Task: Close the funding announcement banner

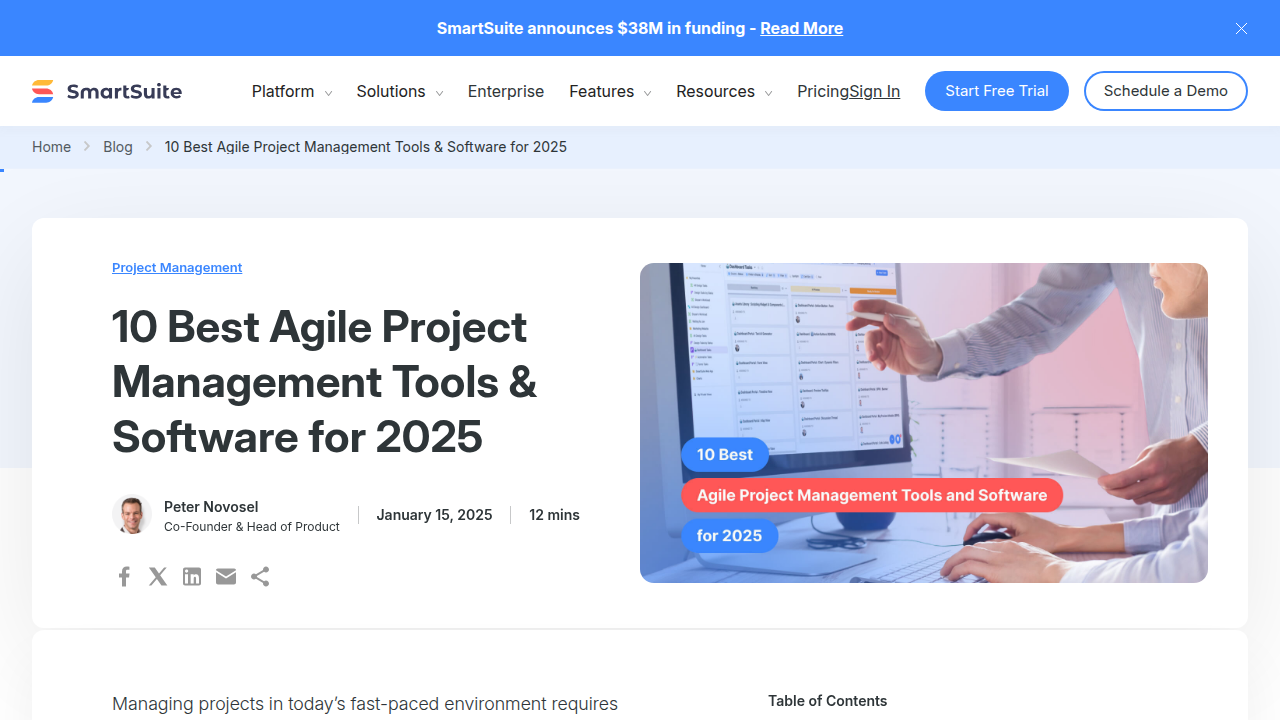Action: point(1241,28)
